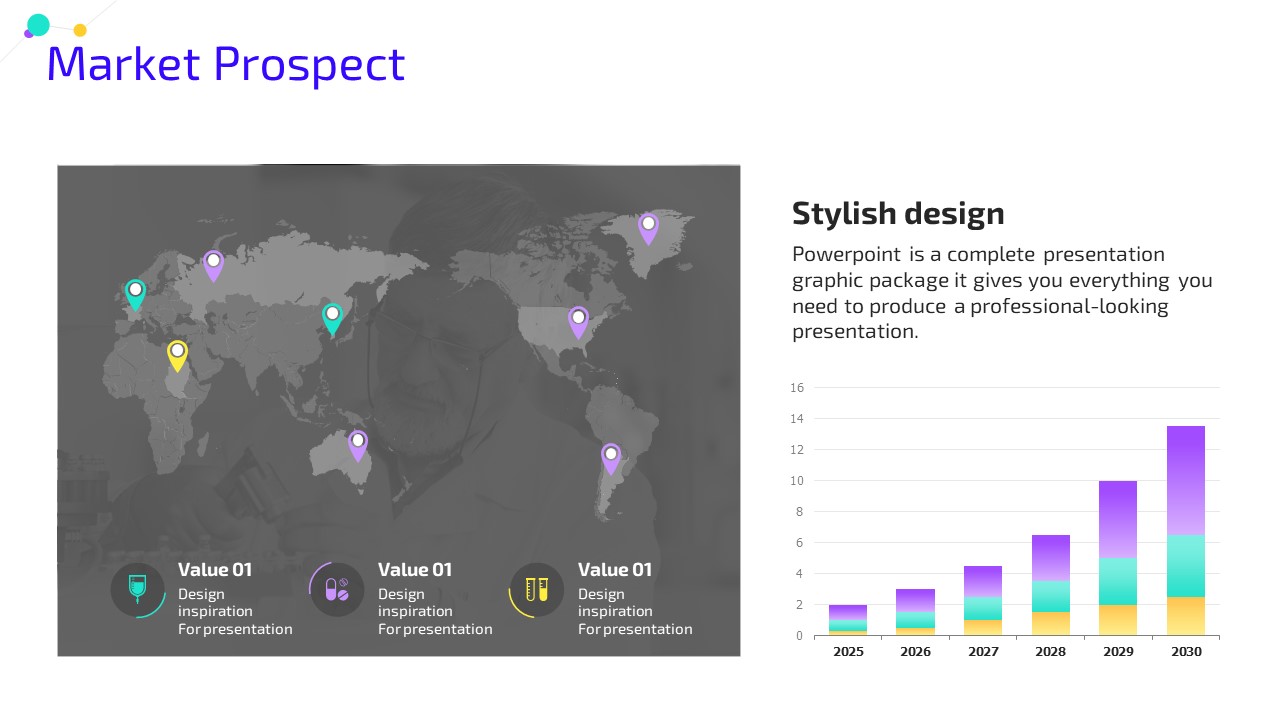1280x720 pixels.
Task: Click the Stylish design heading
Action: [x=898, y=213]
